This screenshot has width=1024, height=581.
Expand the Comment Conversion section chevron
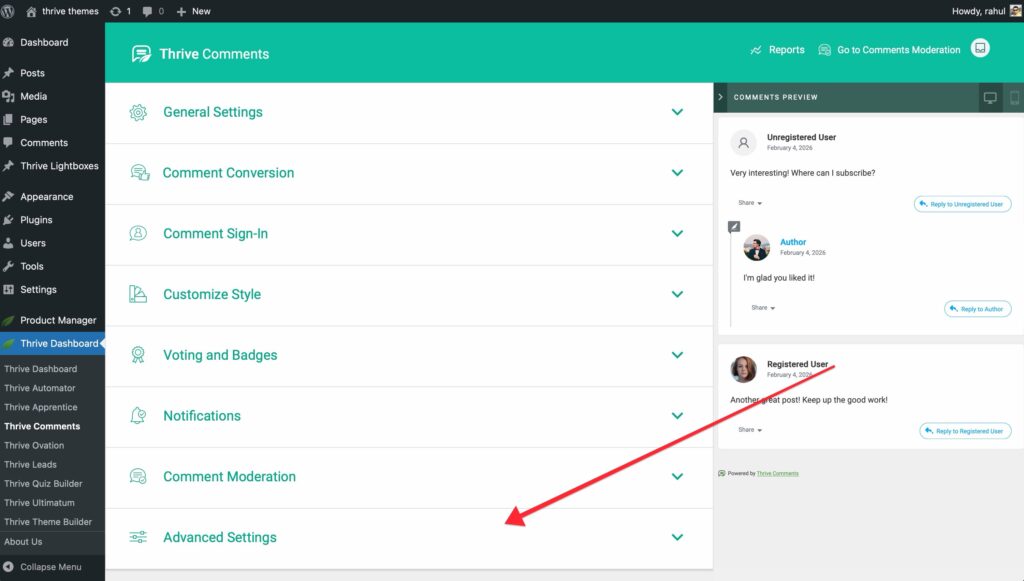(677, 173)
